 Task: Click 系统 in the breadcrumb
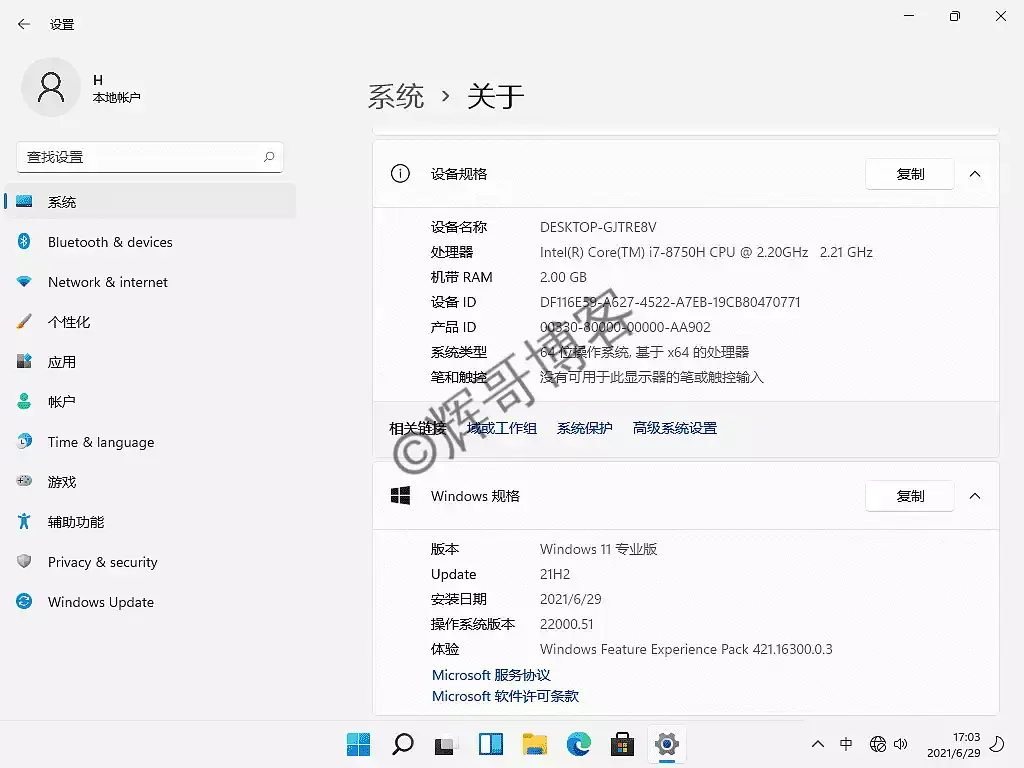[396, 97]
